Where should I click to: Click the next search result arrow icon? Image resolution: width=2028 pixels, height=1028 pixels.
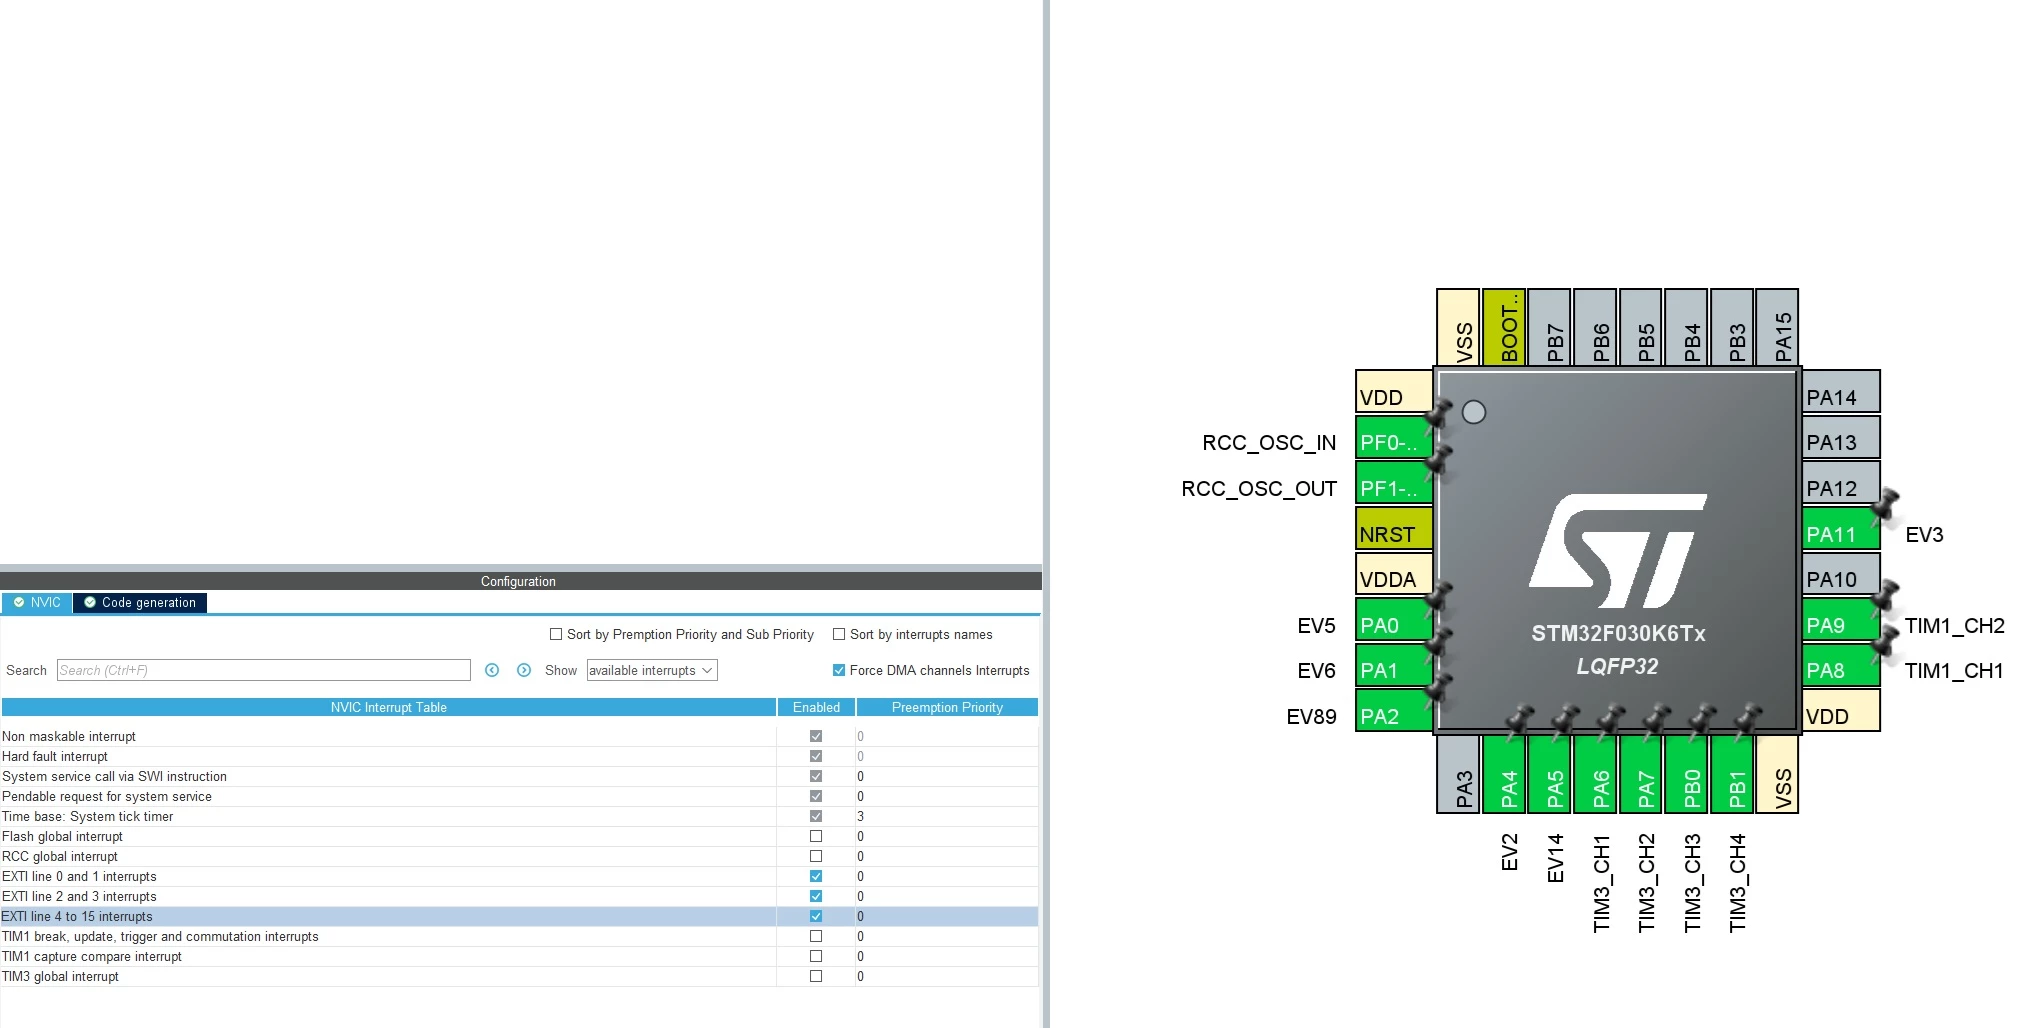(x=524, y=670)
